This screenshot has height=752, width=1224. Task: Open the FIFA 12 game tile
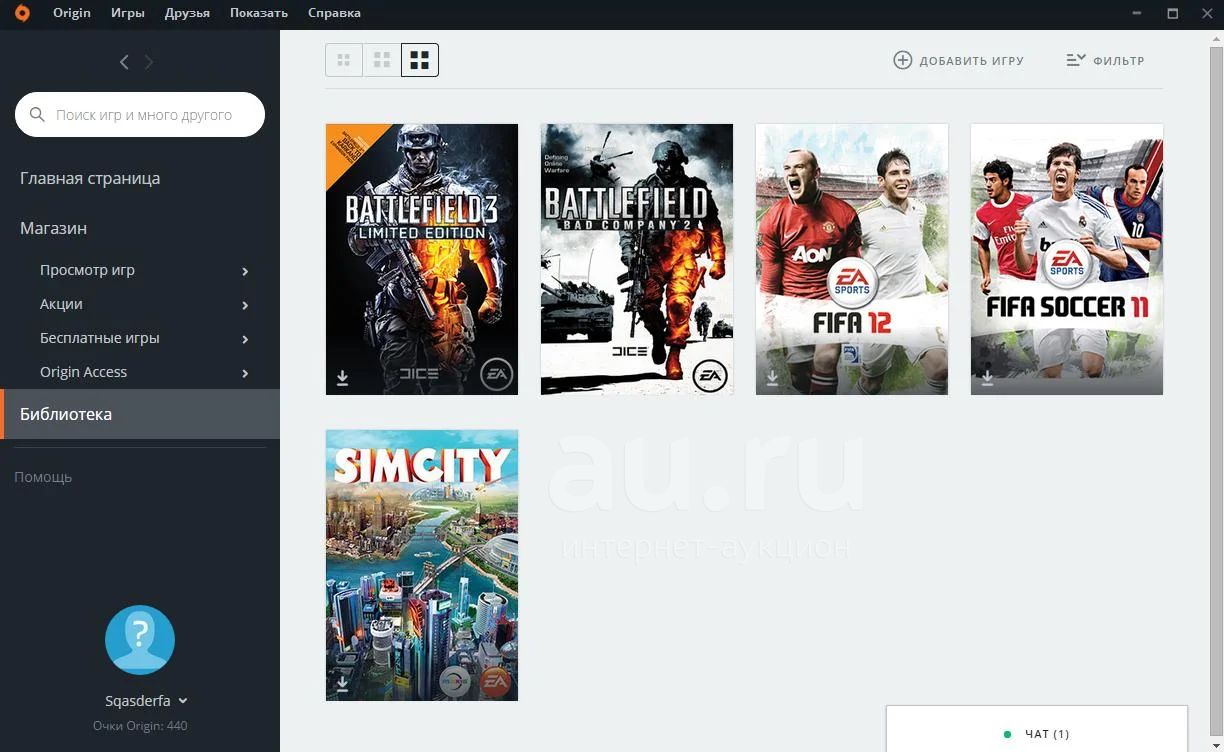coord(852,259)
